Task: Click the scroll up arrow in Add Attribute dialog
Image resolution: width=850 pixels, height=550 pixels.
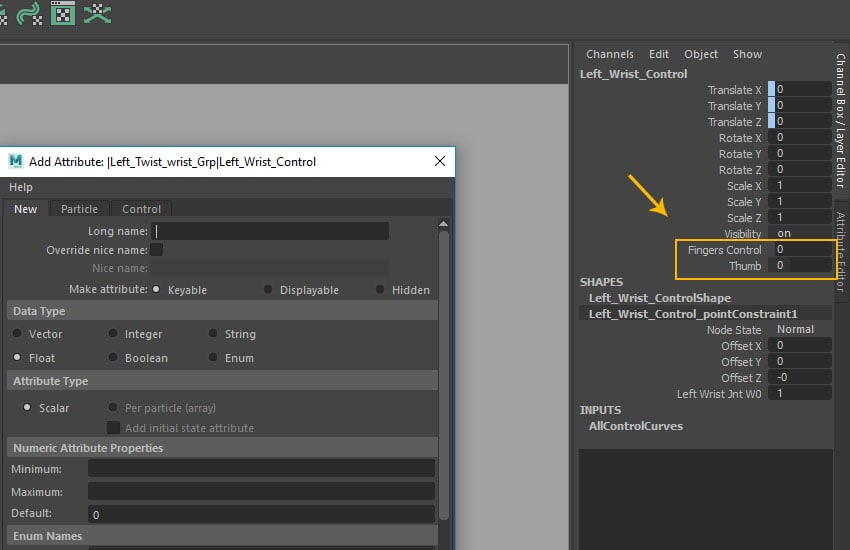Action: pyautogui.click(x=444, y=226)
